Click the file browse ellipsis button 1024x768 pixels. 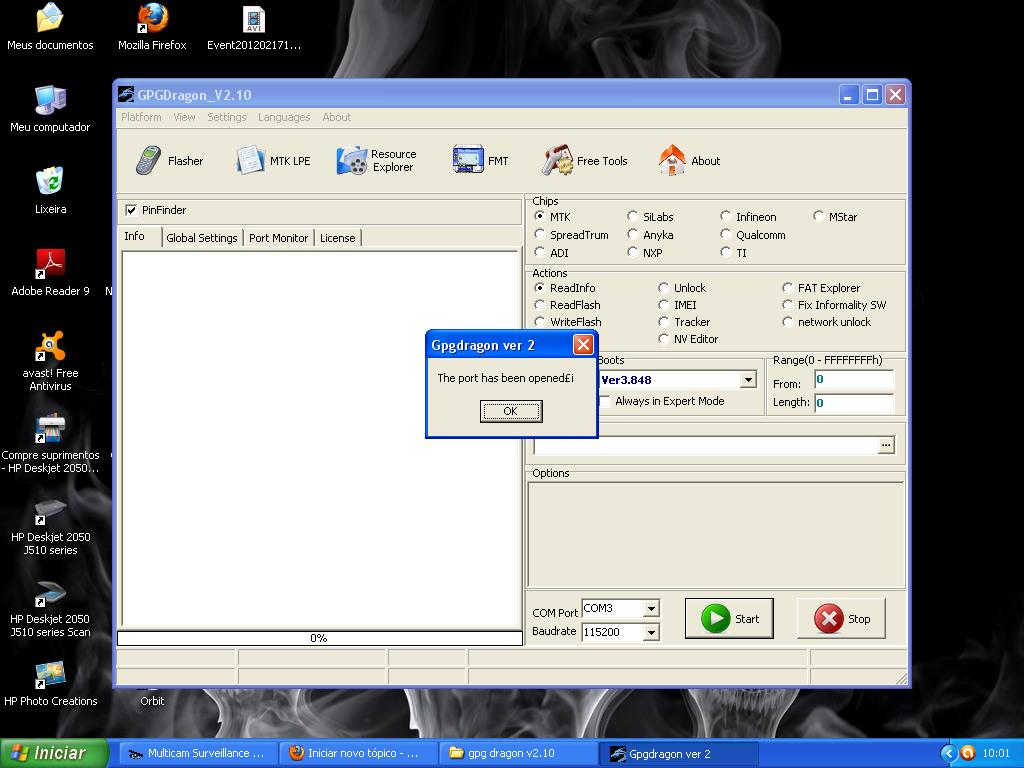pyautogui.click(x=886, y=445)
